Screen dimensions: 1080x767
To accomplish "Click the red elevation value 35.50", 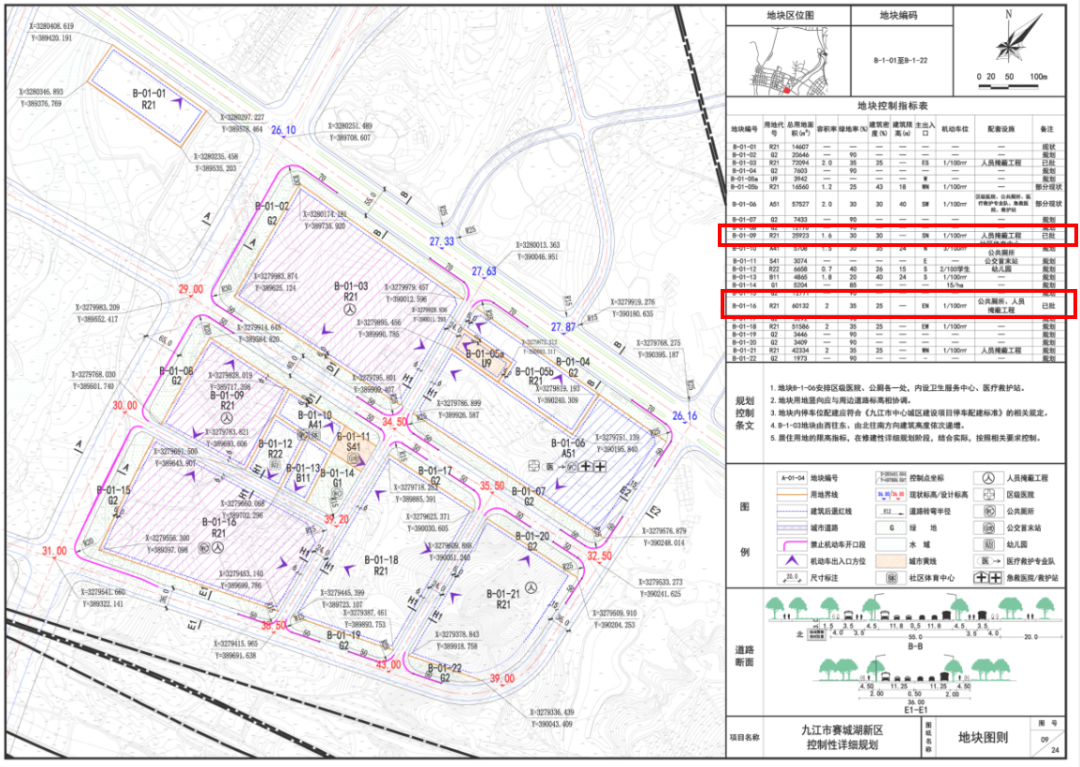I will [492, 486].
